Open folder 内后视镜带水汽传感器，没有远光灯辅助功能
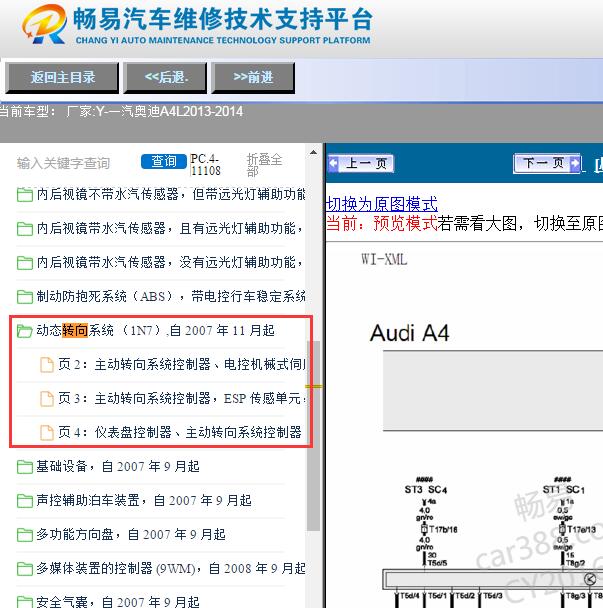The image size is (603, 608). click(169, 263)
